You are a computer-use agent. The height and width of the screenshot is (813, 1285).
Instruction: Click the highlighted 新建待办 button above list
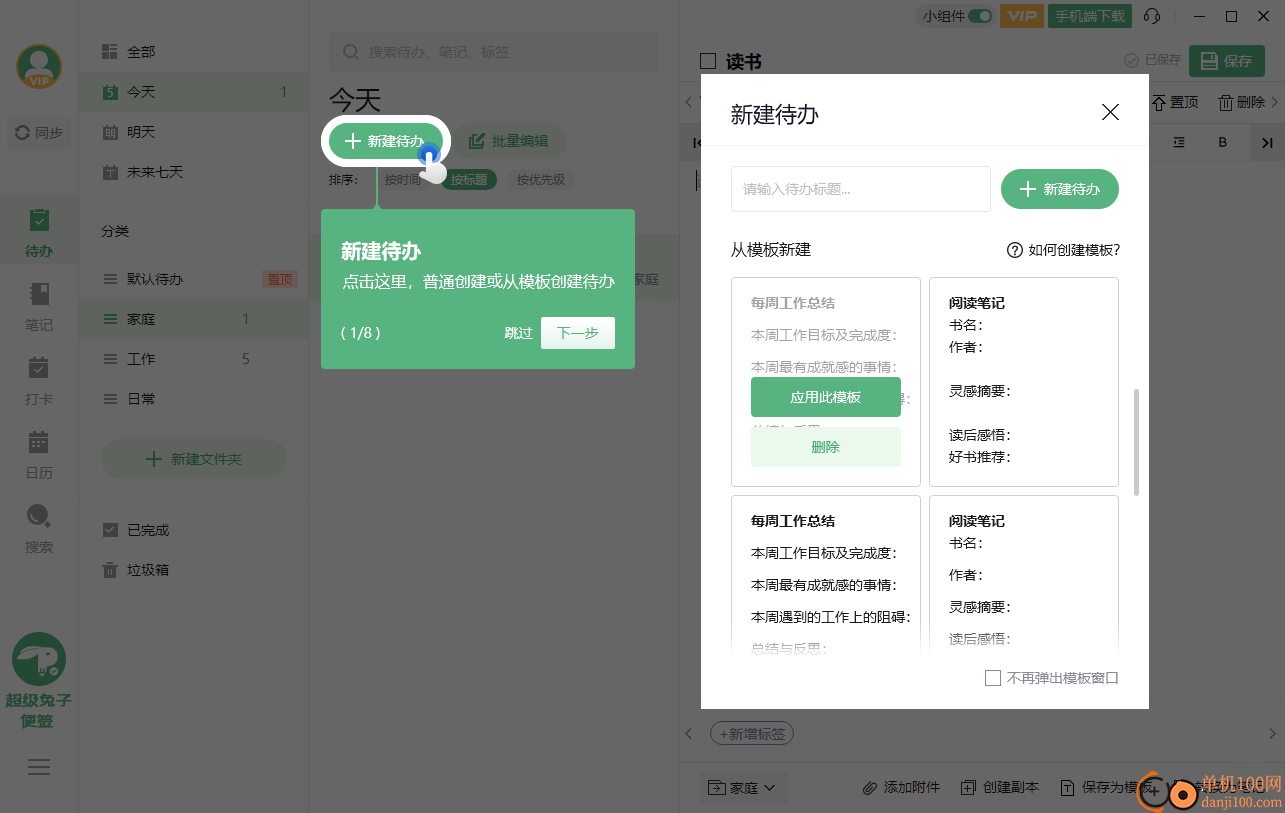tap(386, 141)
